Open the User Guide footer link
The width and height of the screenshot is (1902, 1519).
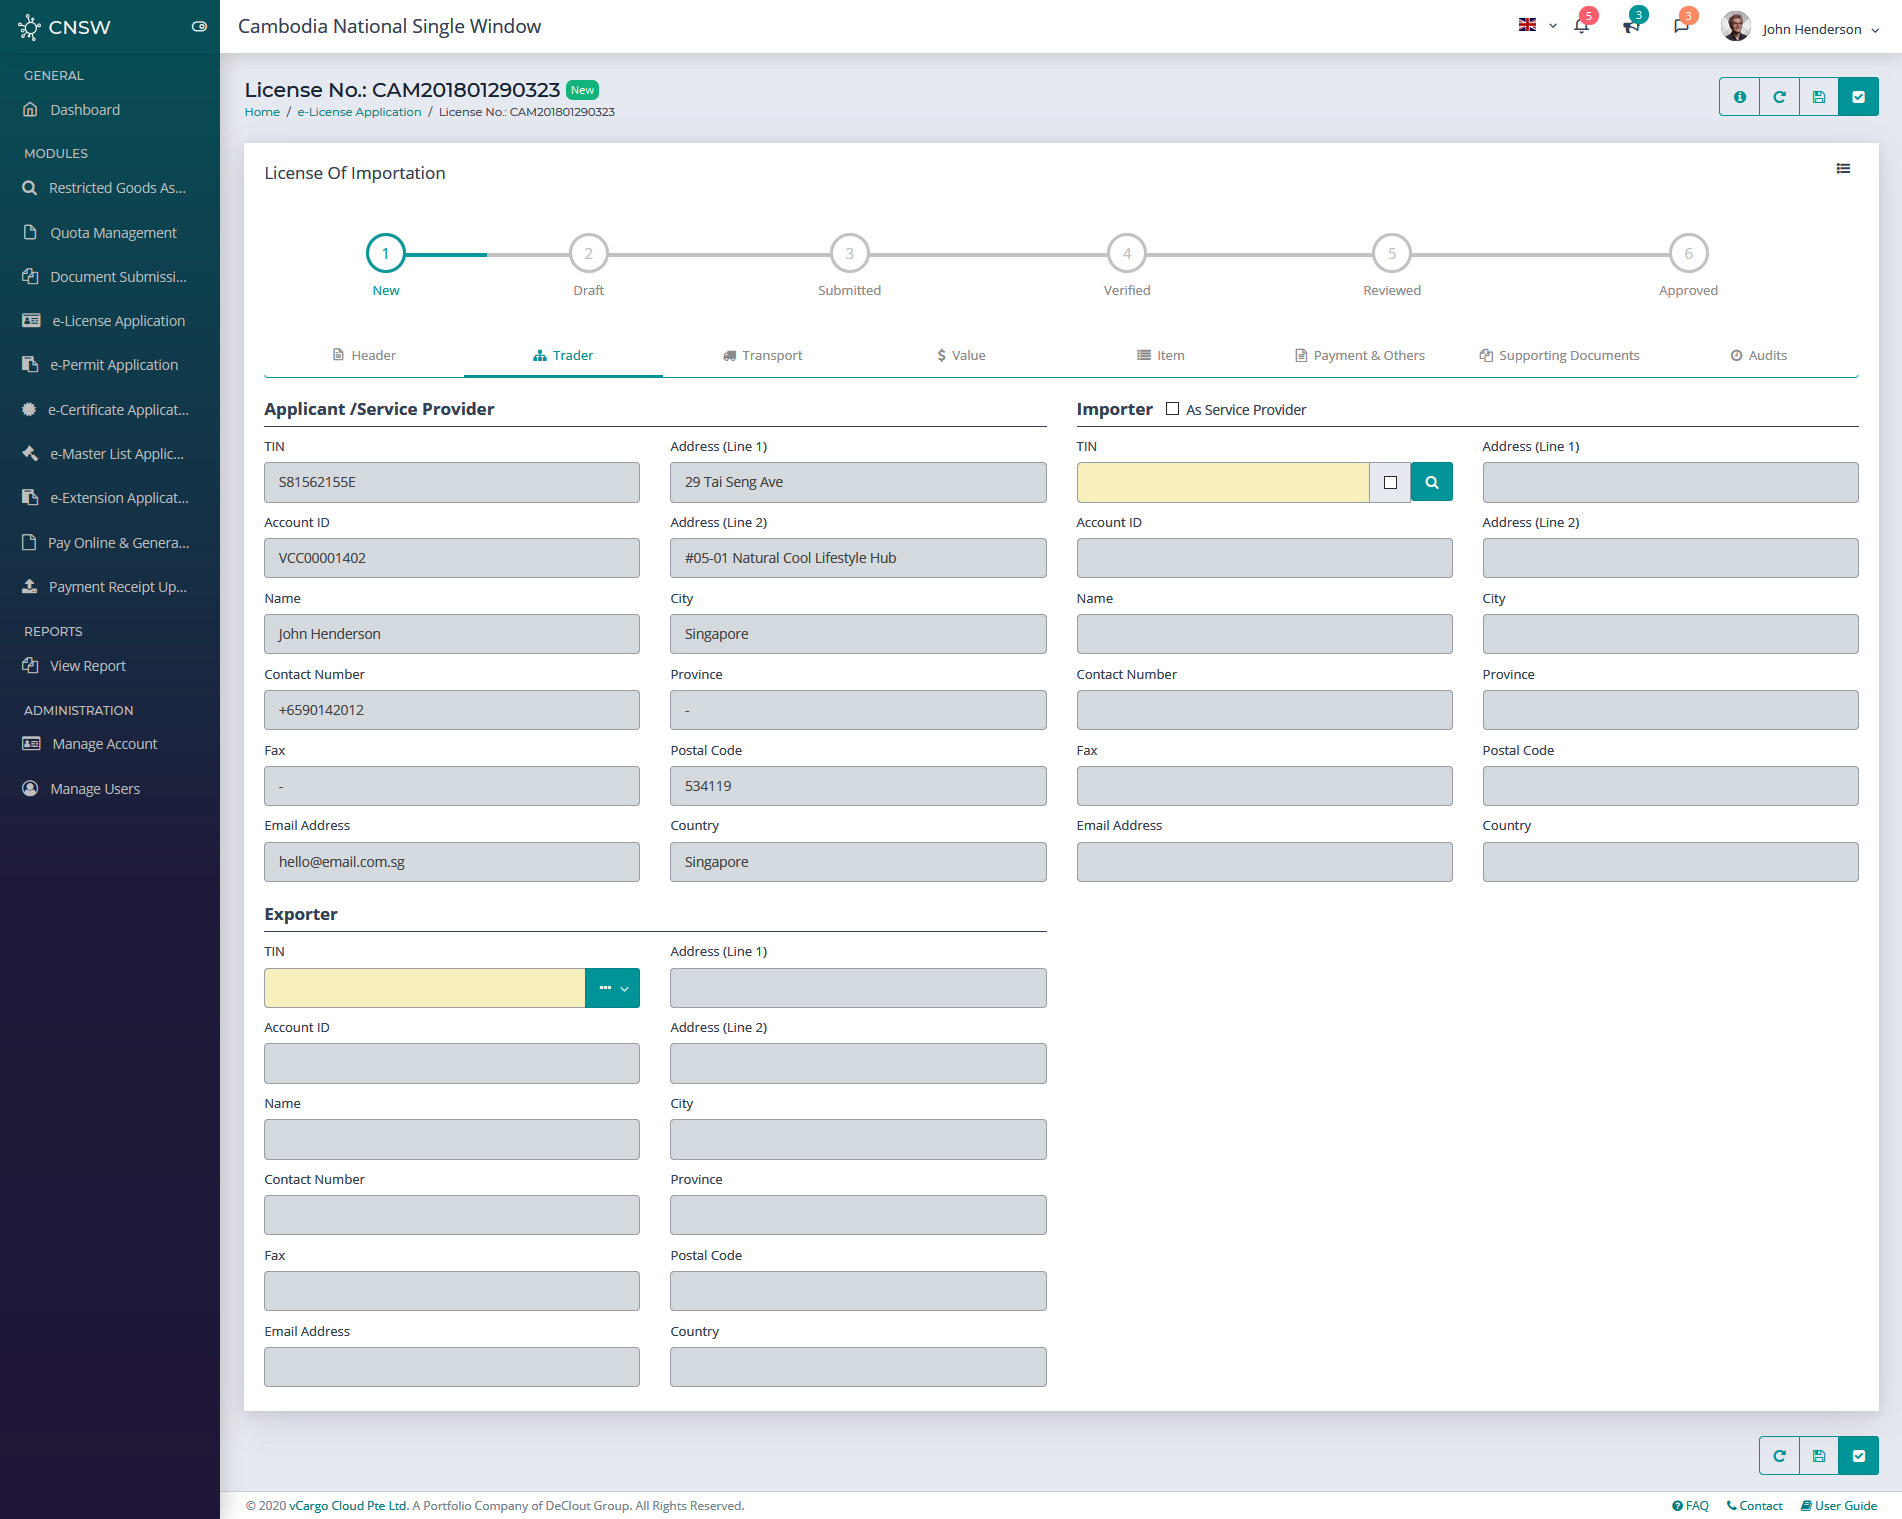pos(1838,1506)
